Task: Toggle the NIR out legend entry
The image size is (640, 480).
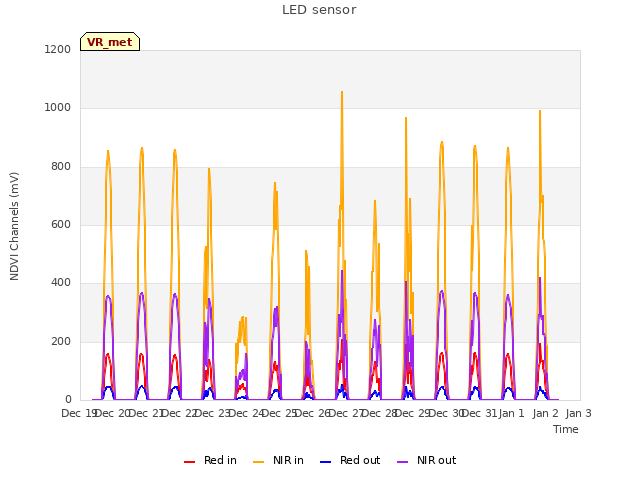Action: click(427, 460)
